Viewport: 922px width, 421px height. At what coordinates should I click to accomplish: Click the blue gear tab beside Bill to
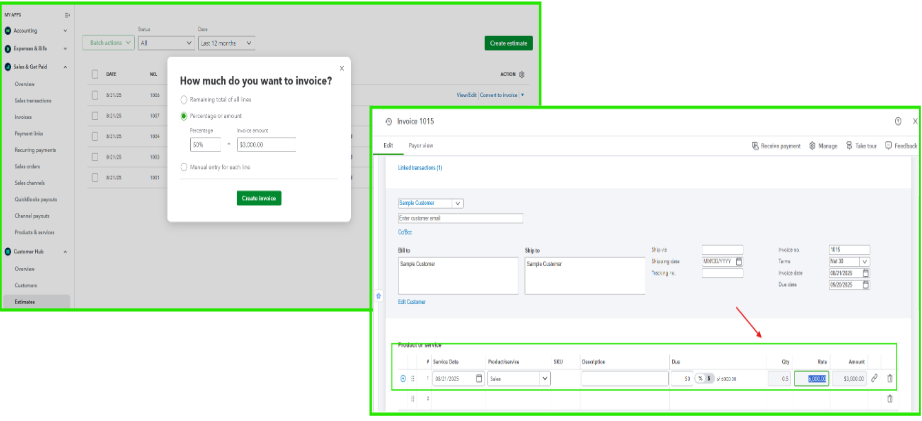click(x=379, y=296)
